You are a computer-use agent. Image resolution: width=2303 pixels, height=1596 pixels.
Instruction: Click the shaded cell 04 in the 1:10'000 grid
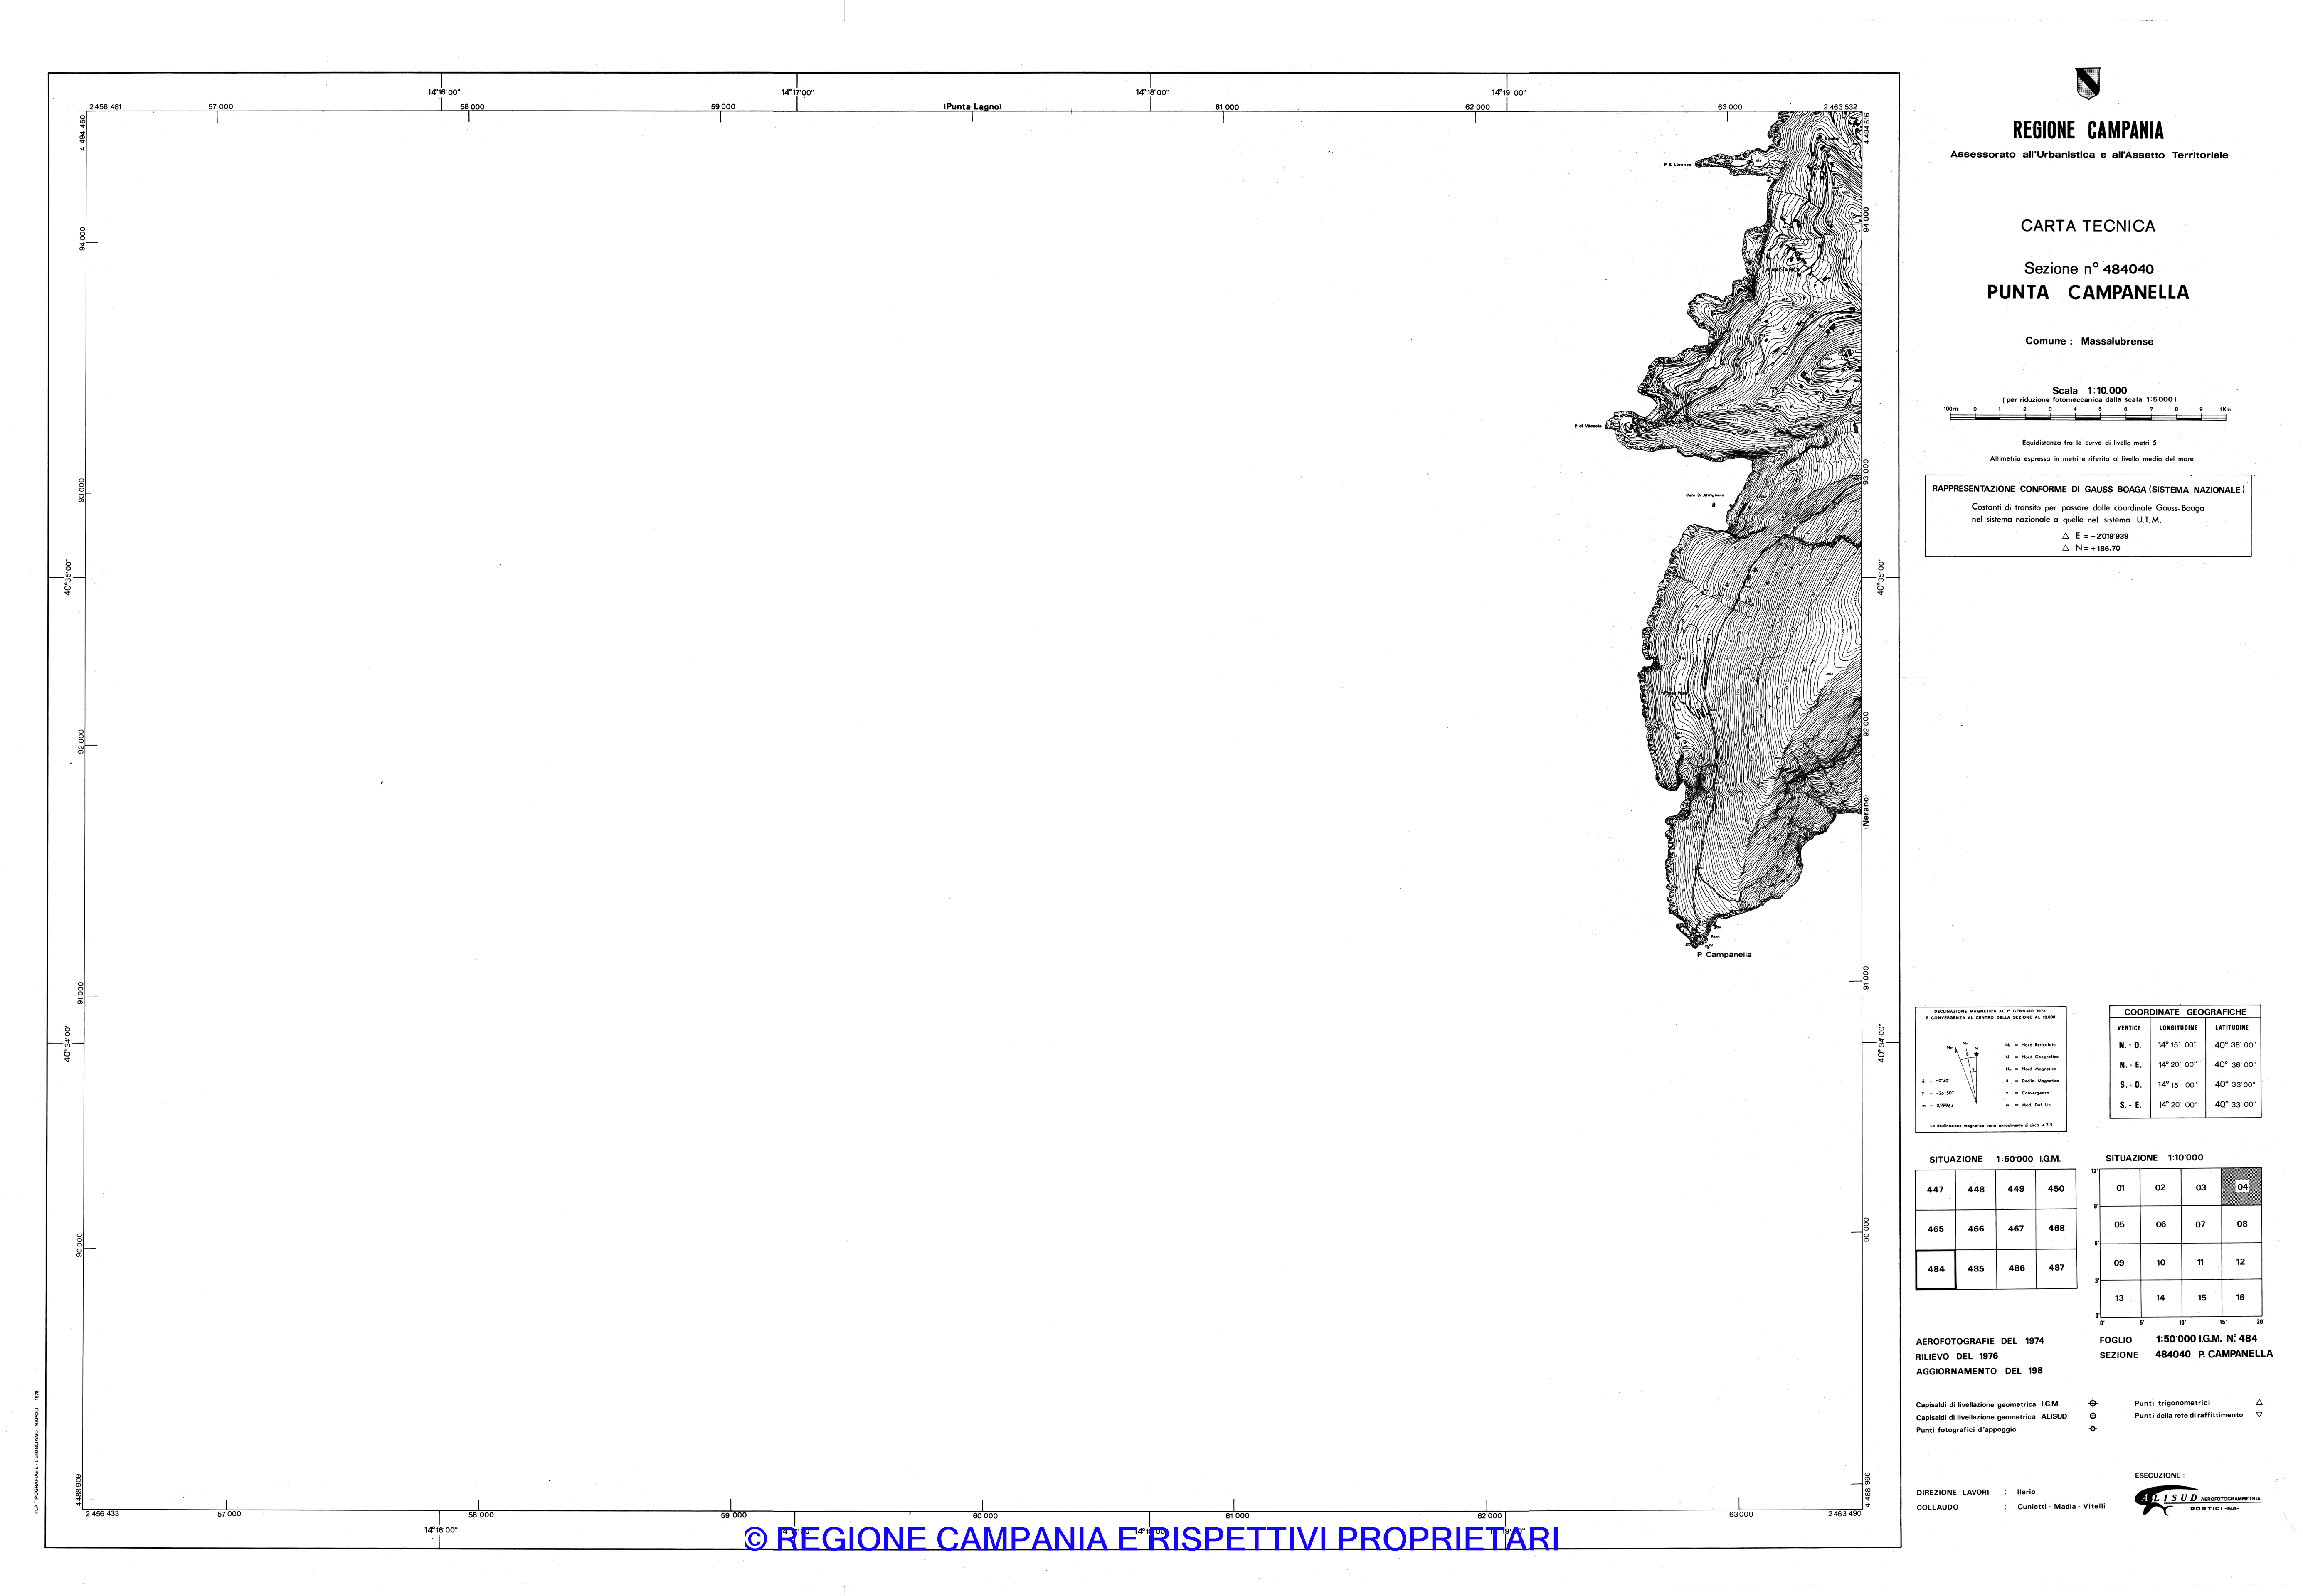(x=2241, y=1186)
